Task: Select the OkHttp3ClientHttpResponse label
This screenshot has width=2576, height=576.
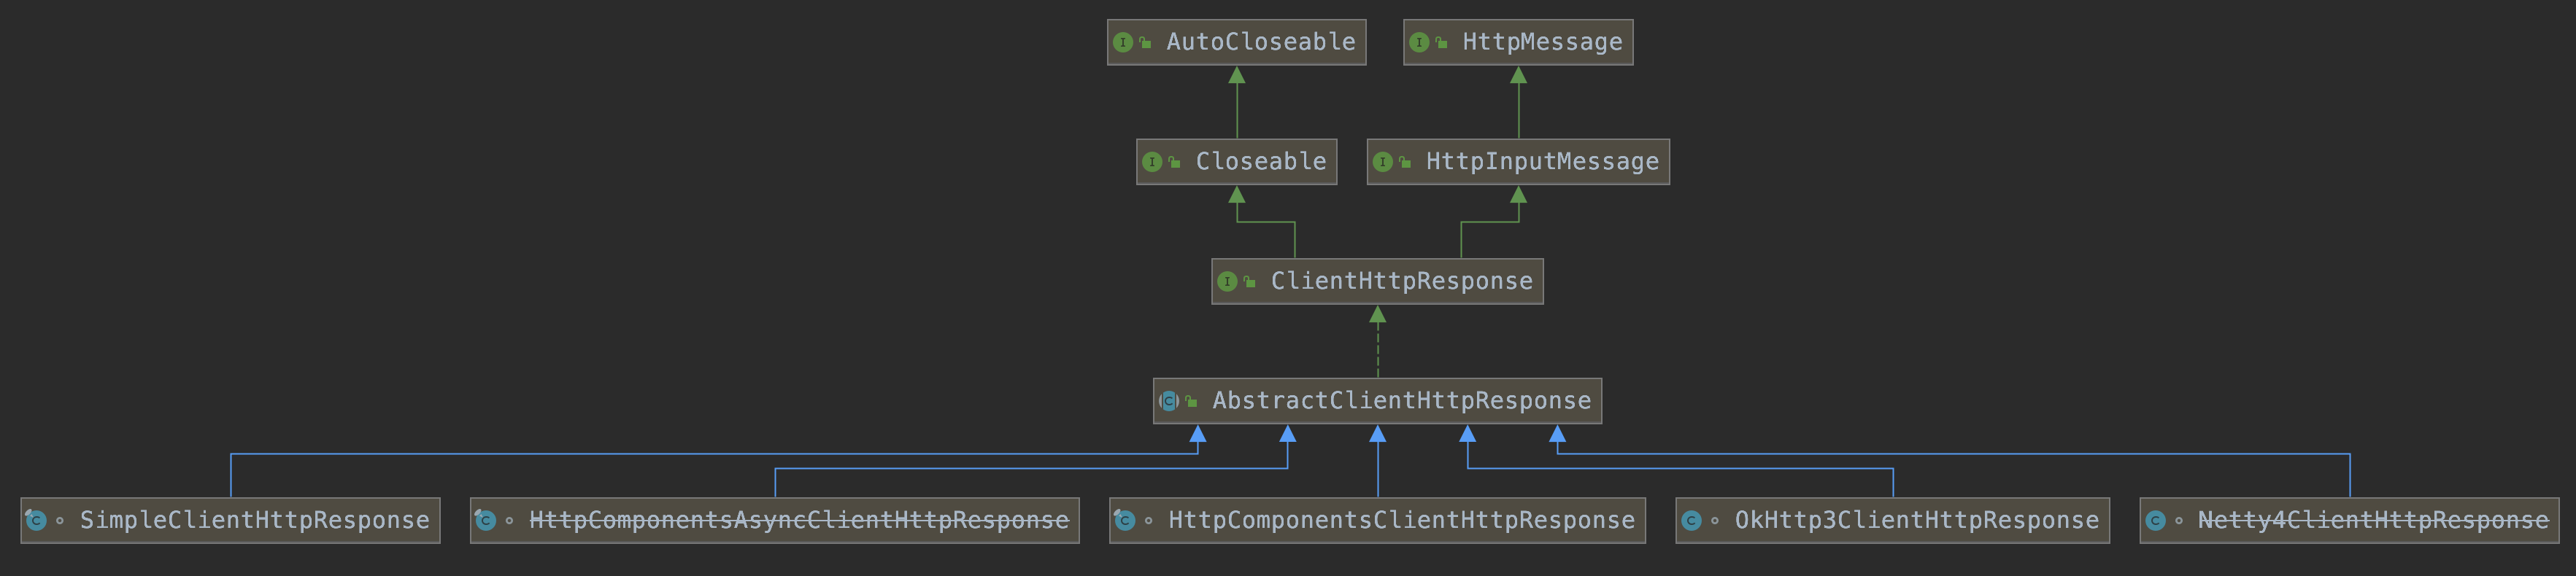Action: [x=1916, y=520]
